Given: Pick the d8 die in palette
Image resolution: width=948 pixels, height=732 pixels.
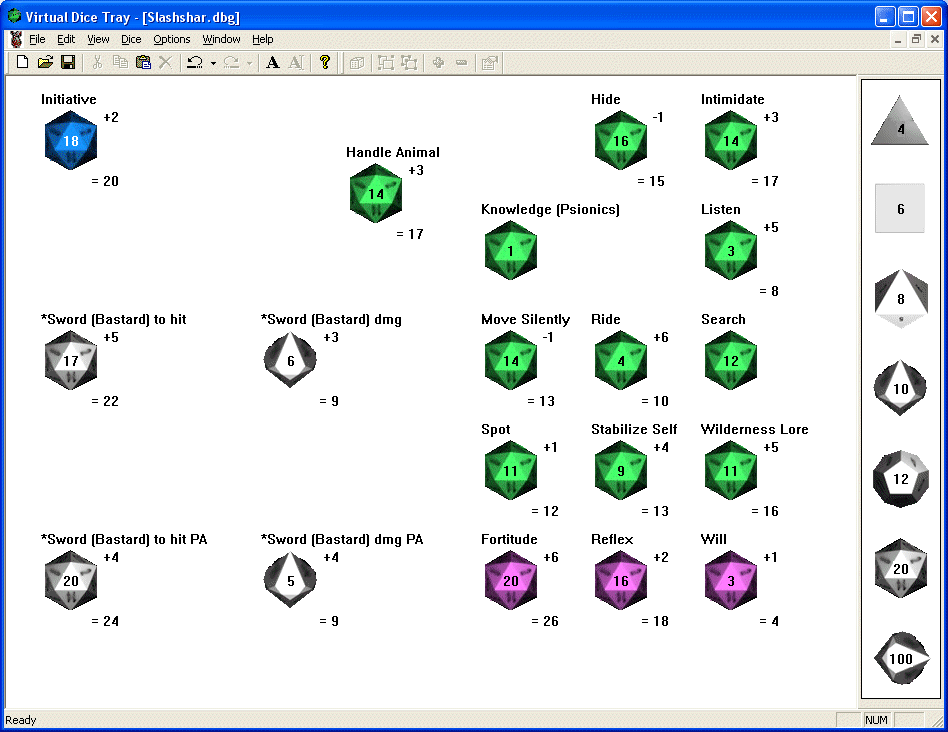Looking at the screenshot, I should pos(901,299).
